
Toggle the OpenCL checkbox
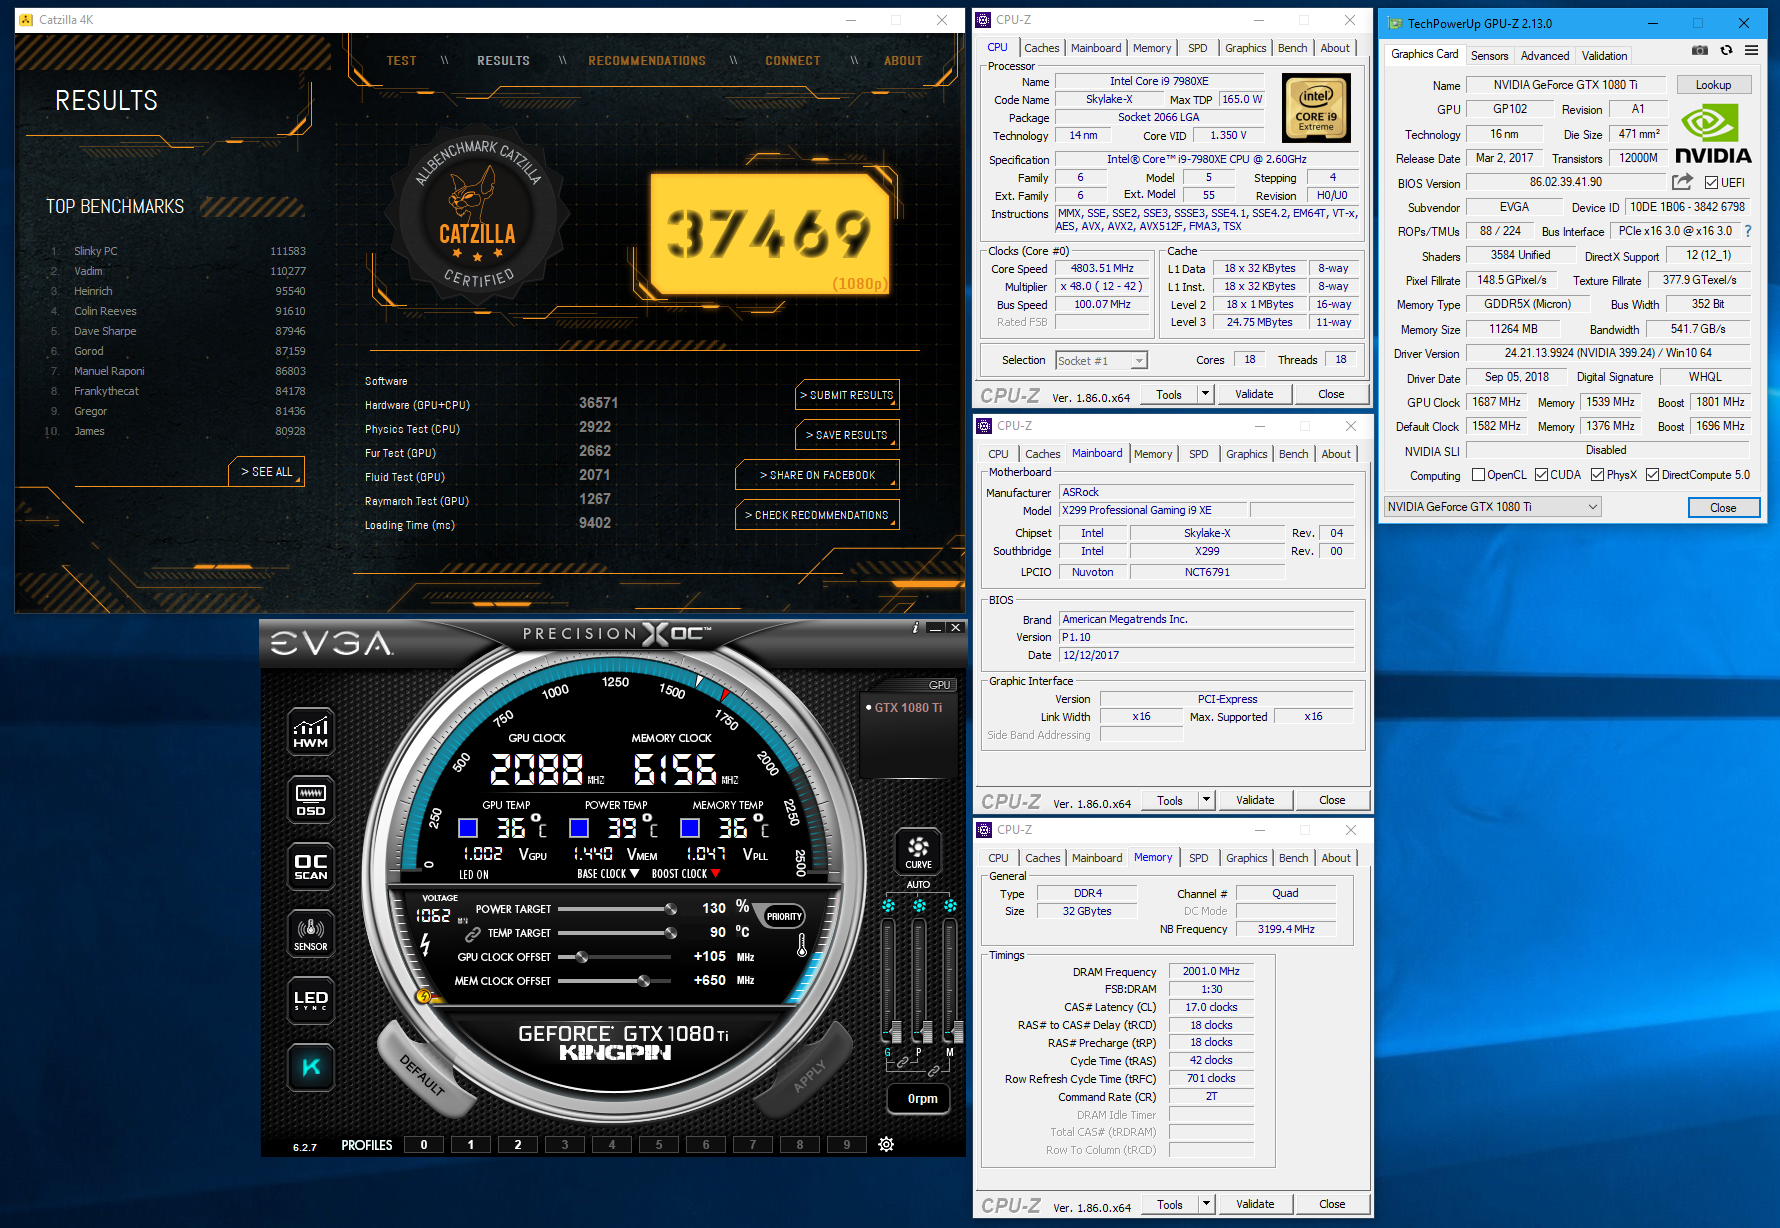1478,475
